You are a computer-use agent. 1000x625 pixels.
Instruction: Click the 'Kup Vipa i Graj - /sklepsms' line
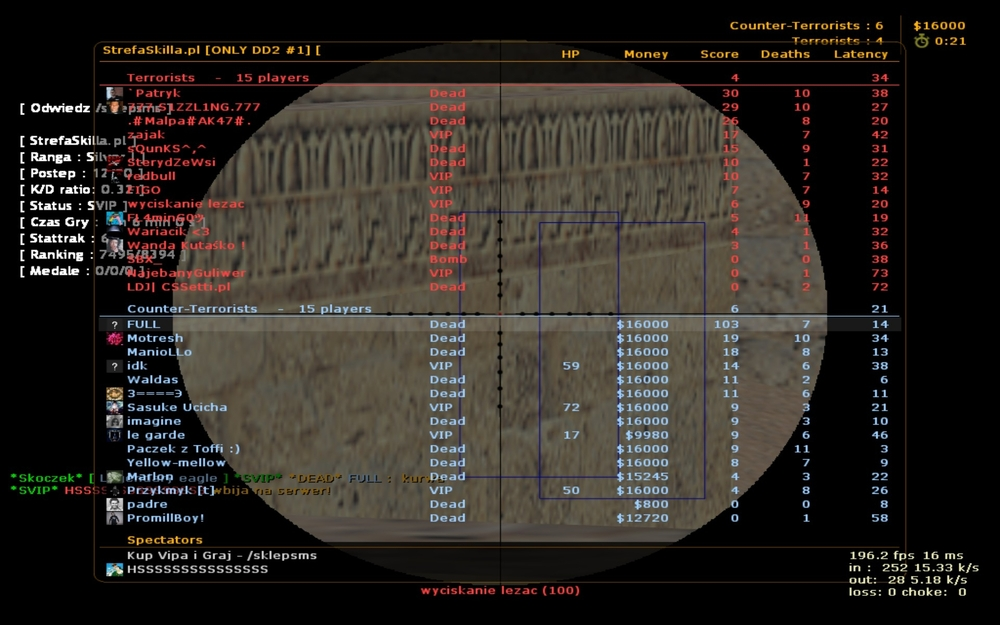click(221, 555)
